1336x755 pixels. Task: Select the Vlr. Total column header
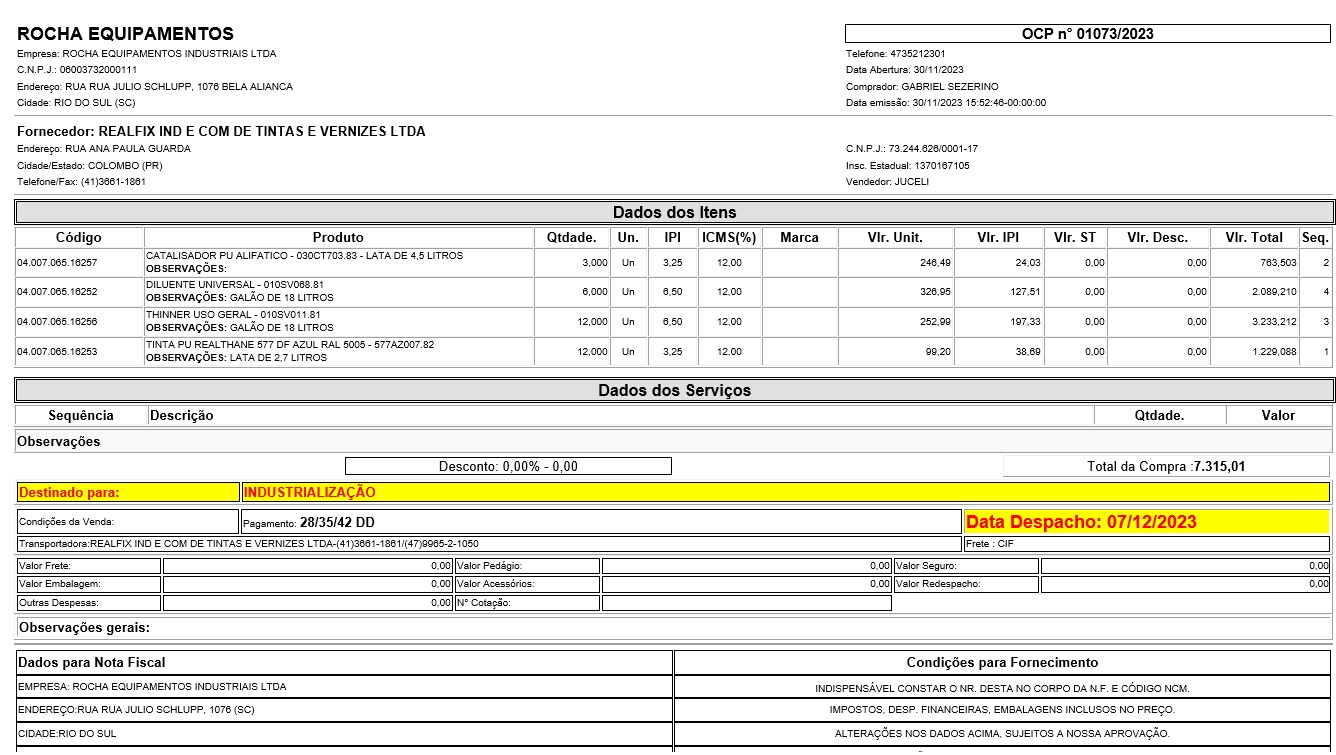pyautogui.click(x=1253, y=238)
